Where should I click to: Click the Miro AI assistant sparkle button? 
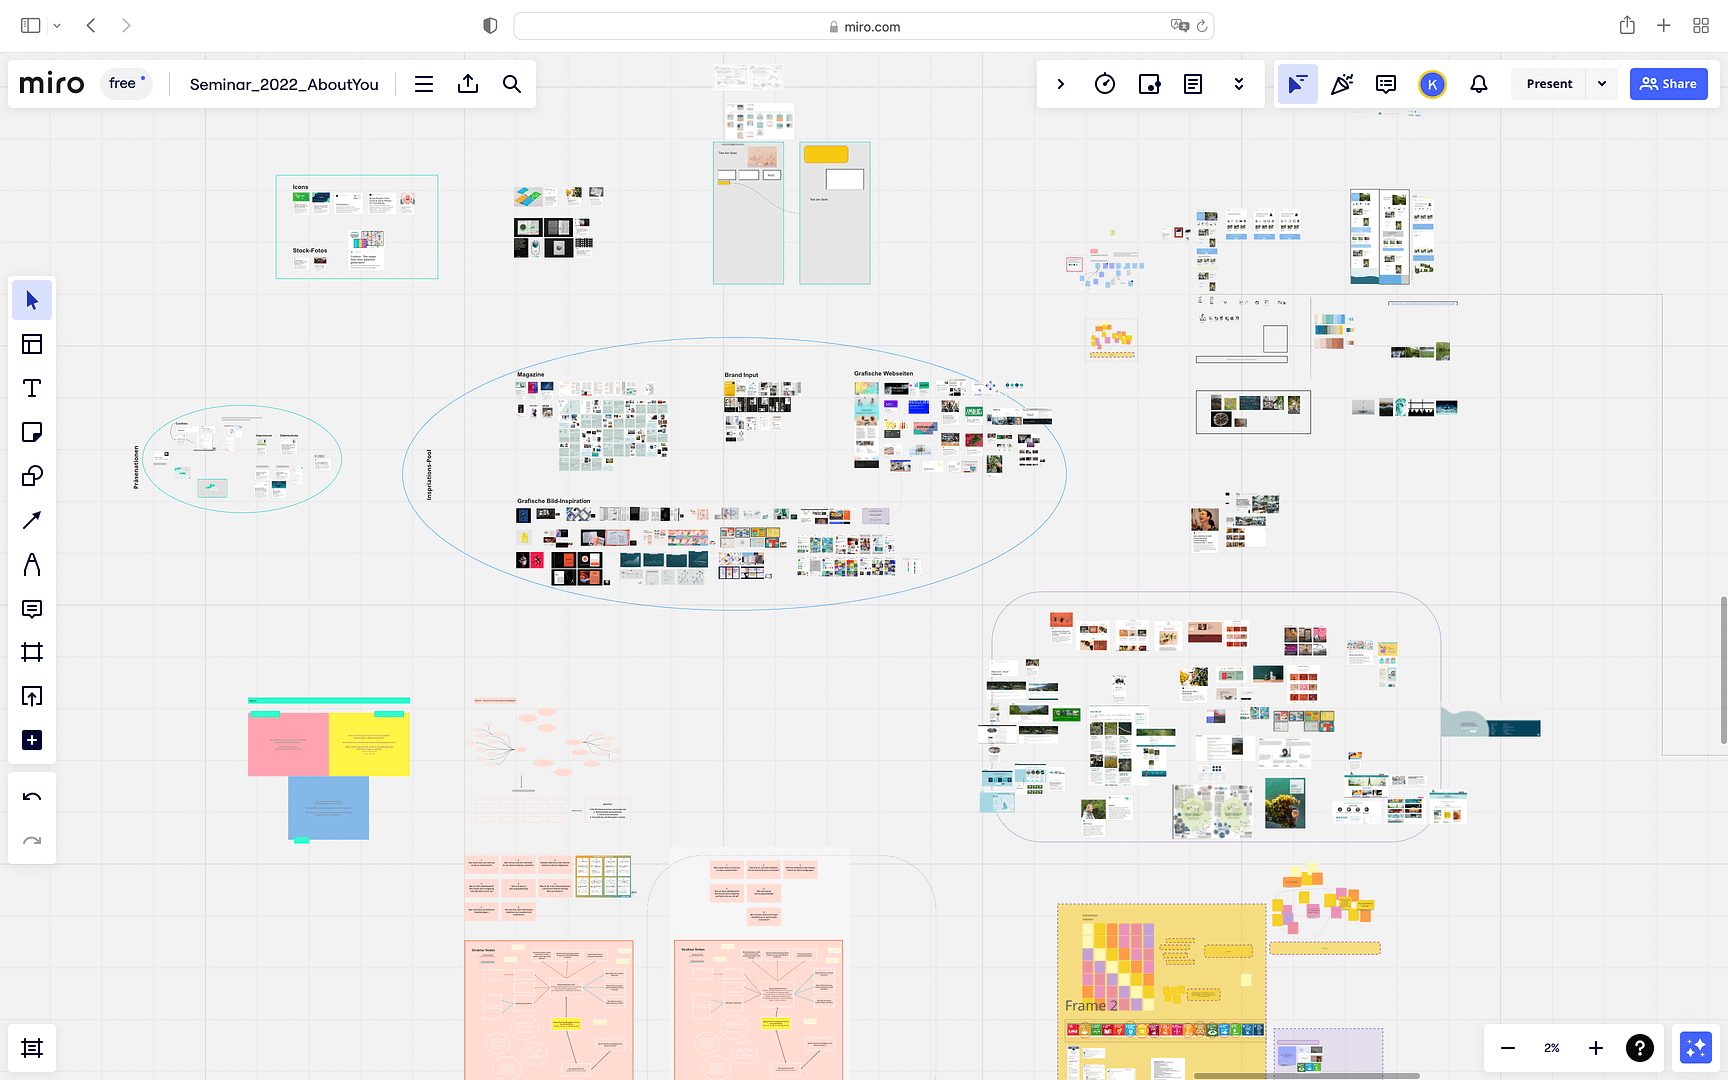pos(1696,1048)
